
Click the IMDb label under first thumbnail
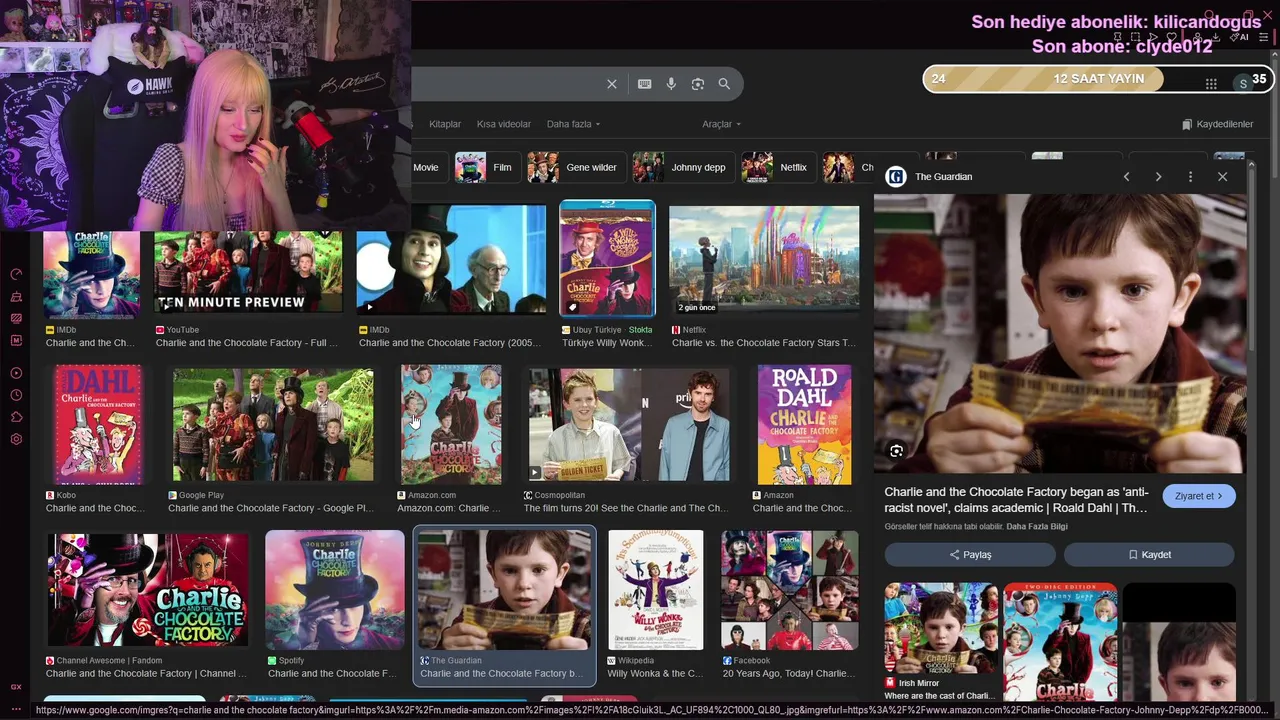(x=67, y=330)
